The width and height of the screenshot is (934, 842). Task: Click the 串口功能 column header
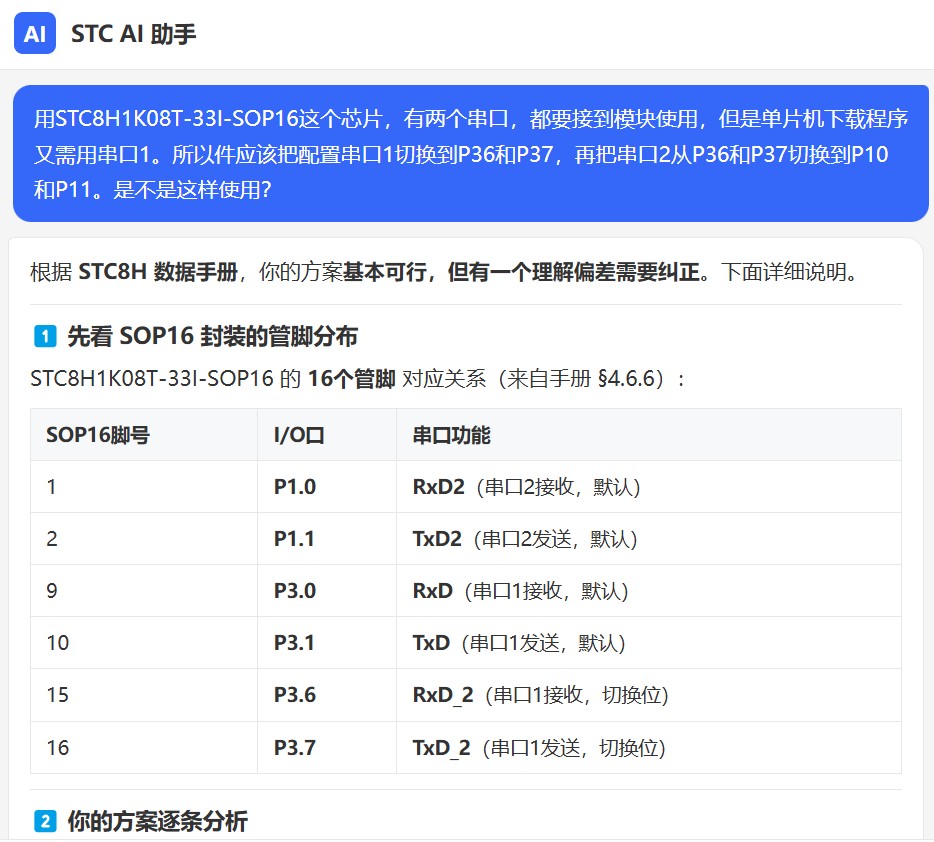click(649, 435)
